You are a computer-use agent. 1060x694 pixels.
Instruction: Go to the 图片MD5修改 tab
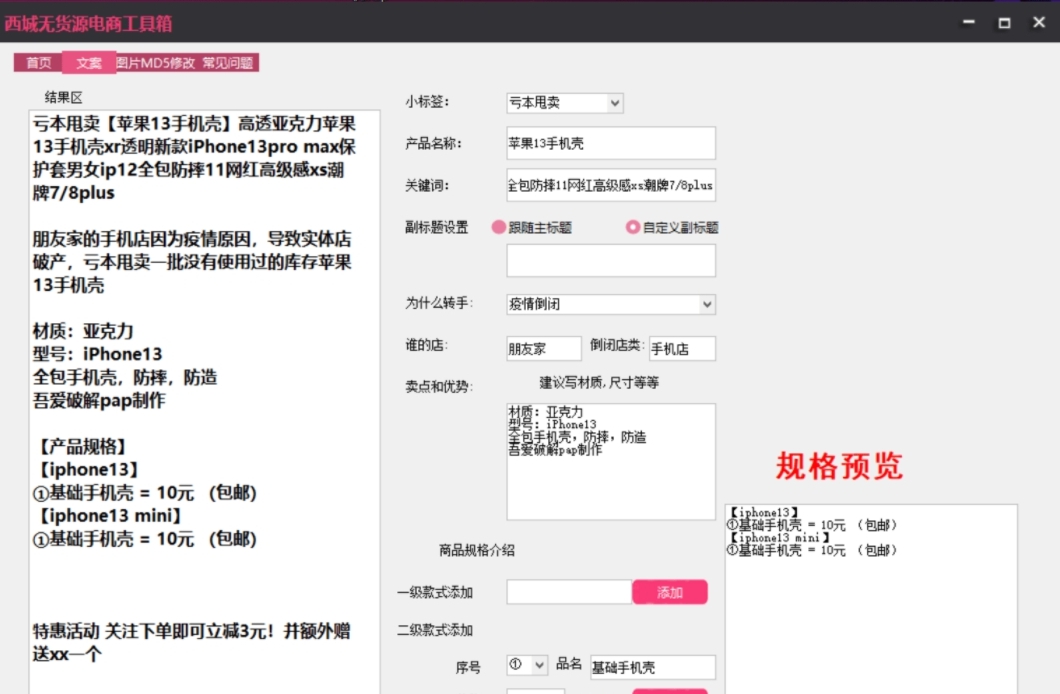pyautogui.click(x=156, y=63)
